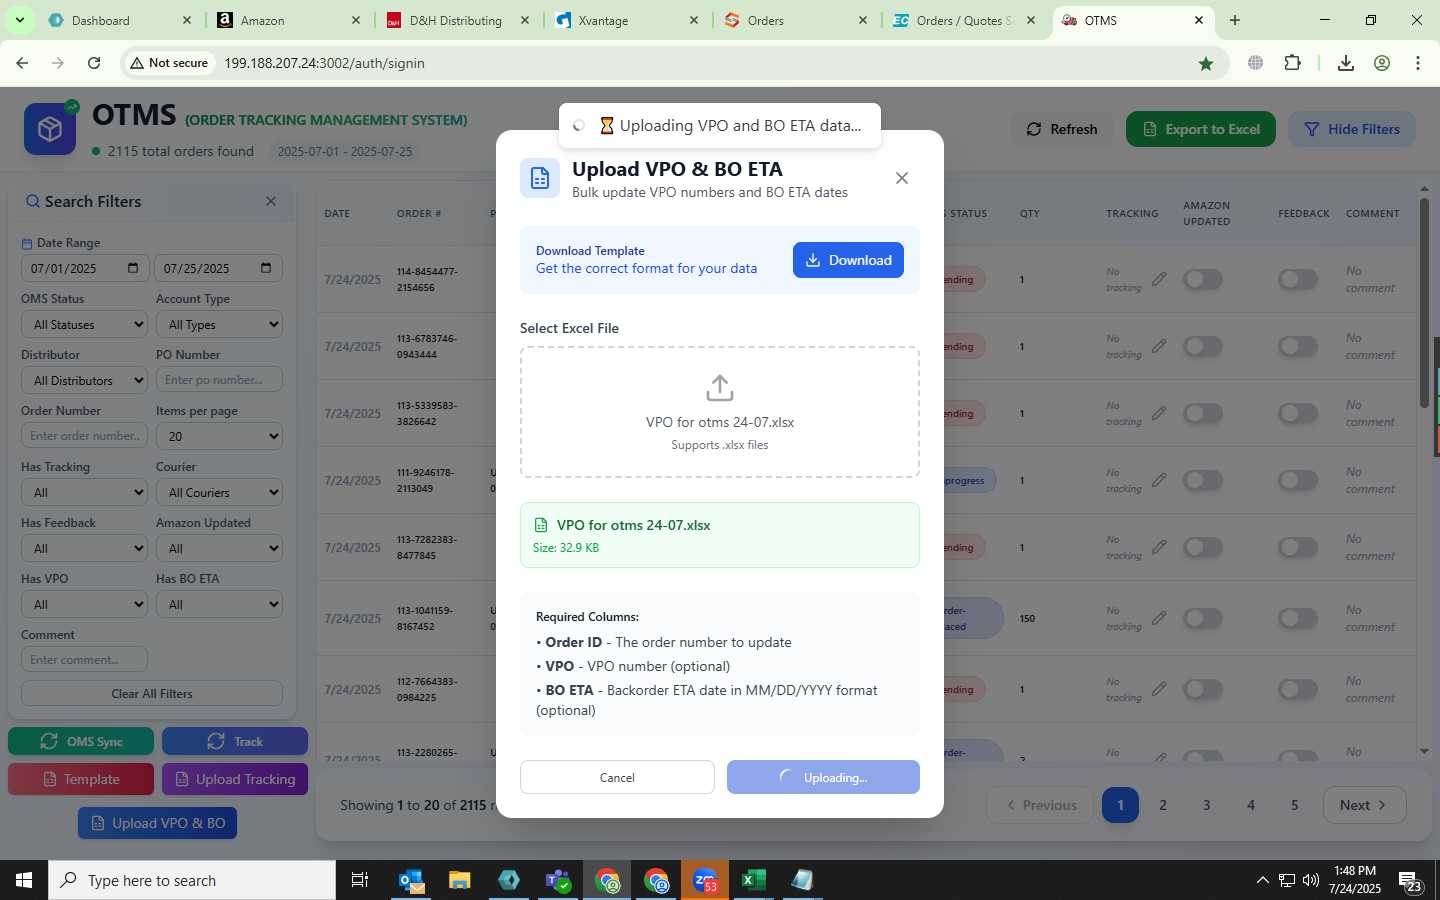The height and width of the screenshot is (900, 1440).
Task: Change Items per page dropdown
Action: [219, 436]
